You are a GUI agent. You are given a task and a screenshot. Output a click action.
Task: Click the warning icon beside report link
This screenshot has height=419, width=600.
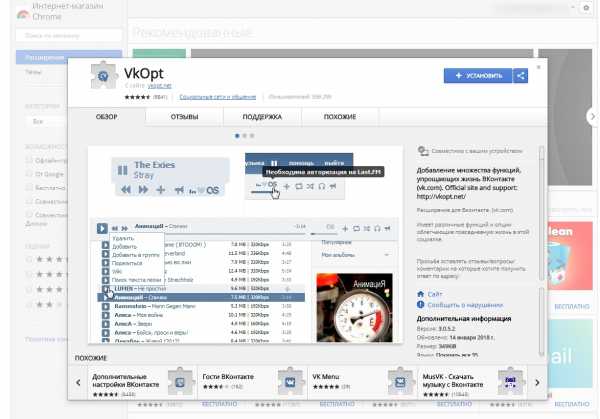(421, 305)
